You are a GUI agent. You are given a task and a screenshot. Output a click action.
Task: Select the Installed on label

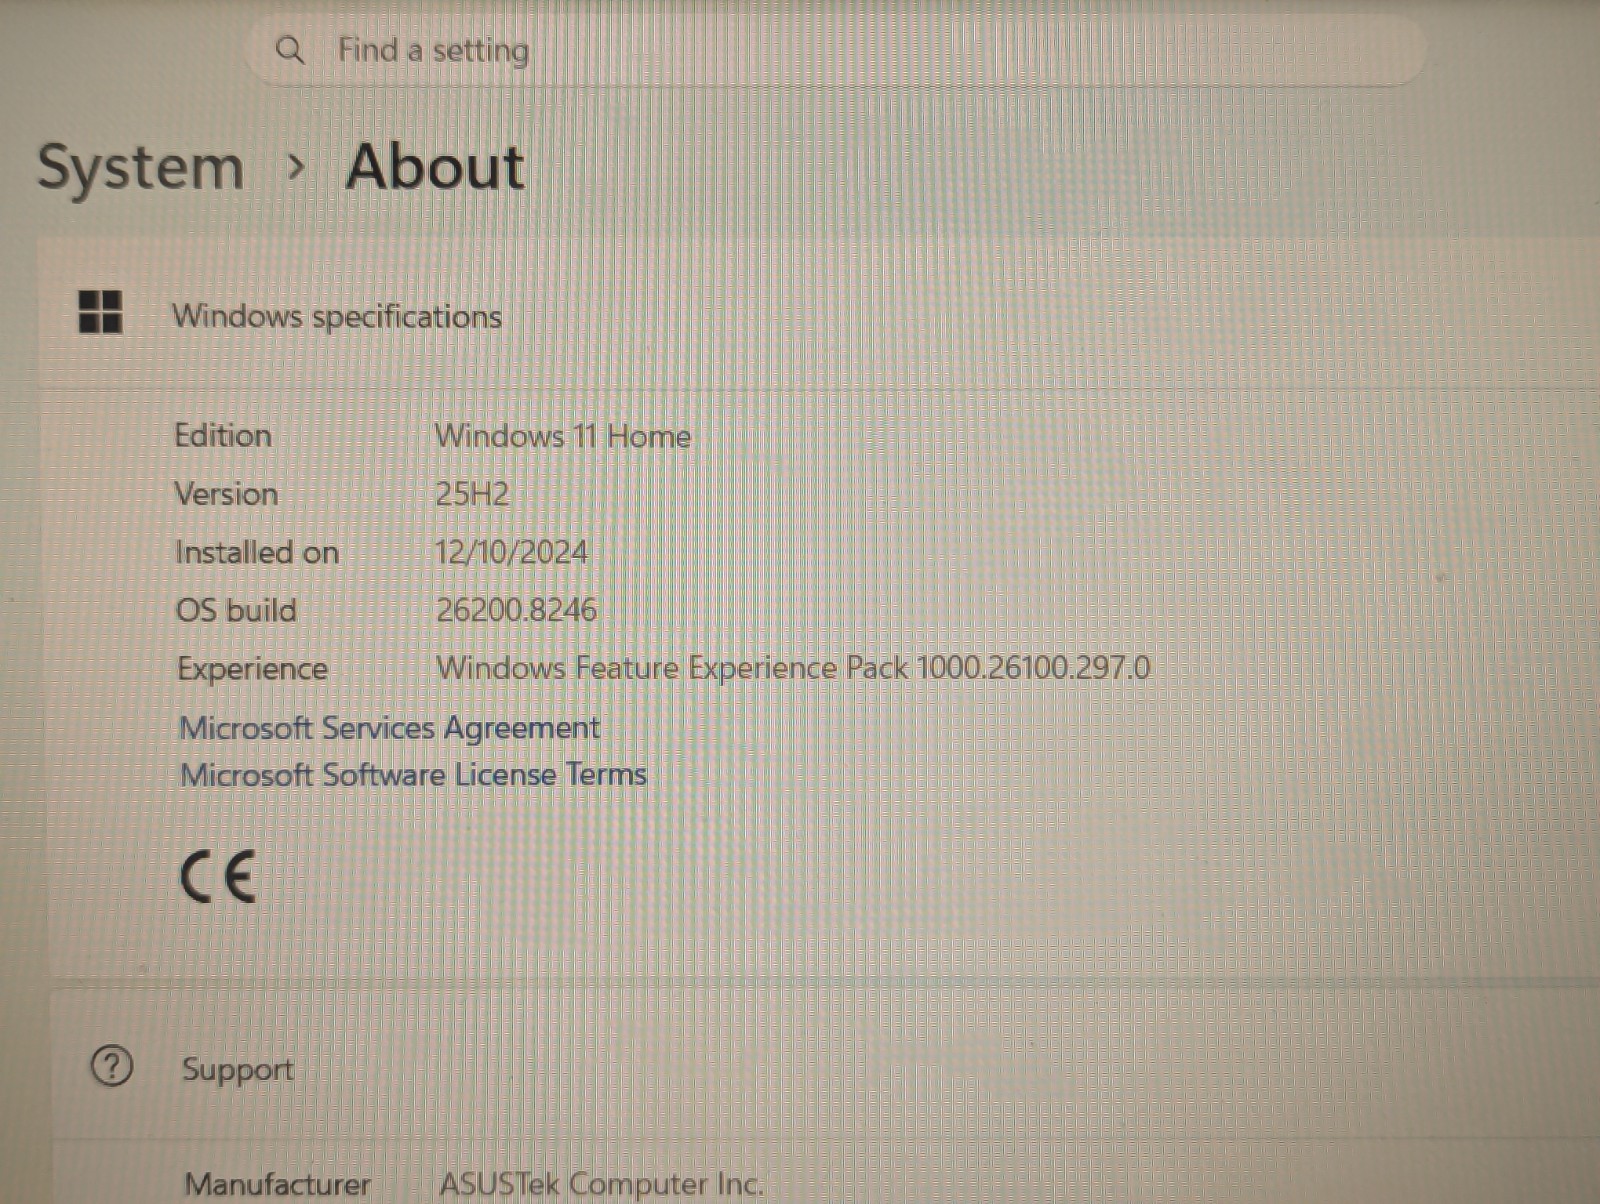[x=257, y=552]
